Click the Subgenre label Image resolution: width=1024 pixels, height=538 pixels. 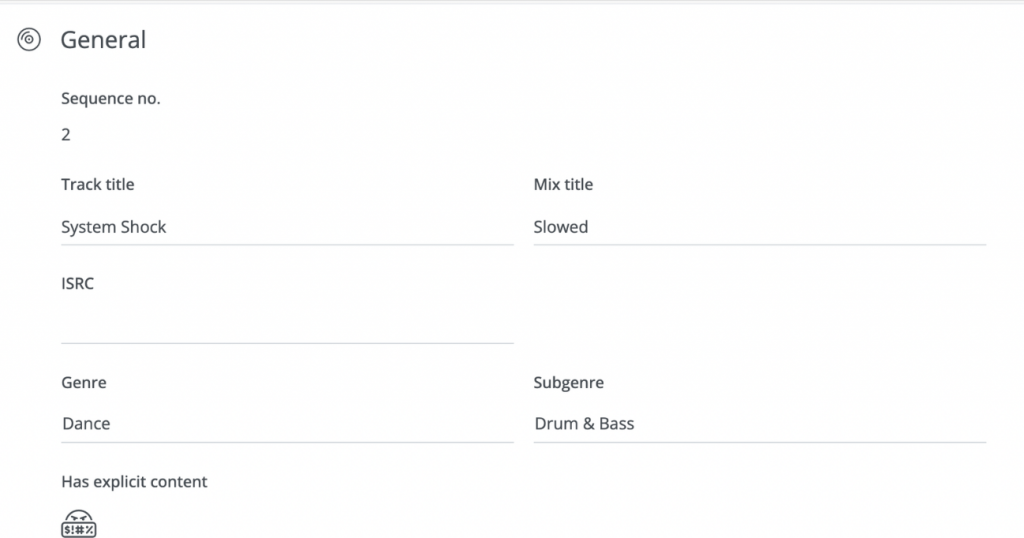(568, 383)
